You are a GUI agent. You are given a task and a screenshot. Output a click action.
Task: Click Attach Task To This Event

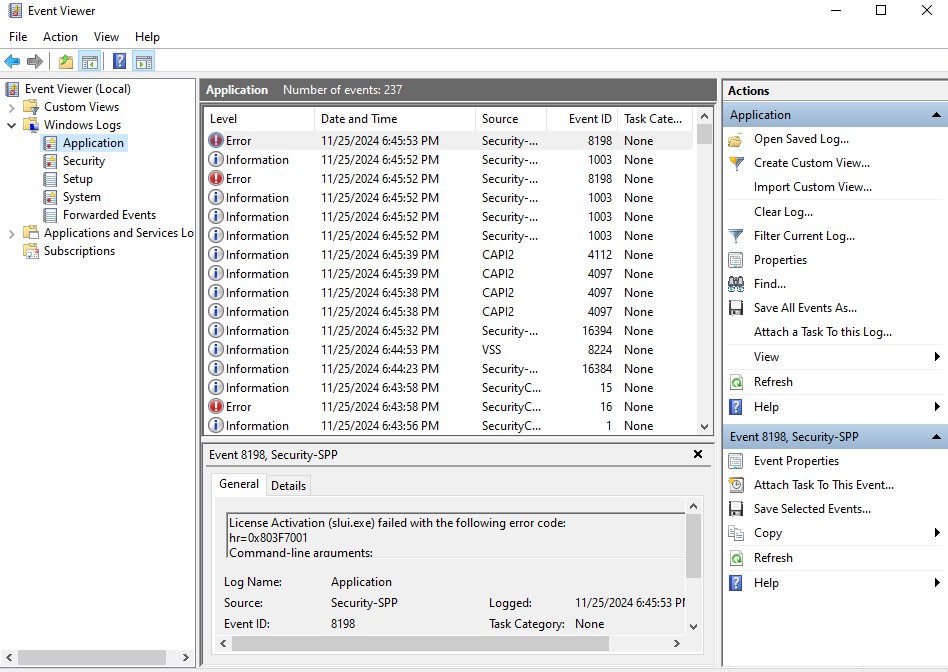823,485
